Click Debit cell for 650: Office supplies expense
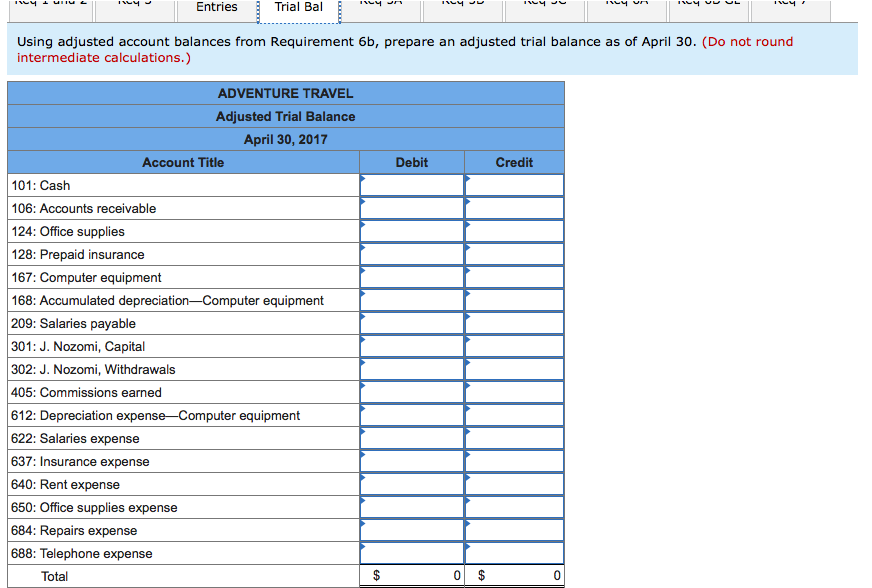 [412, 507]
